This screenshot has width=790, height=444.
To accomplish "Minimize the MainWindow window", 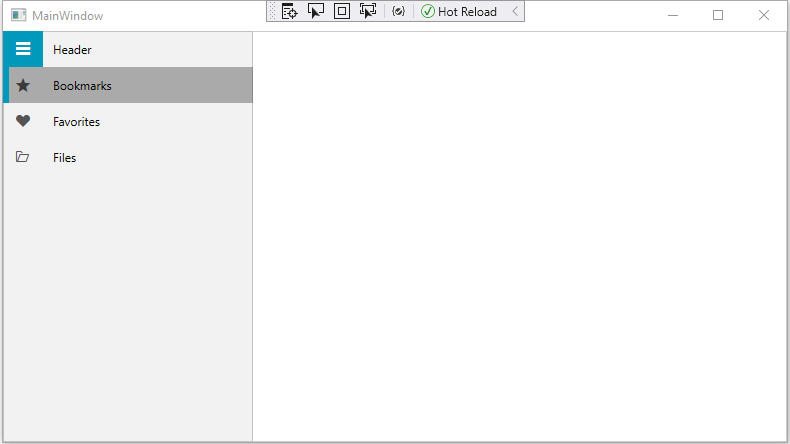I will [673, 16].
